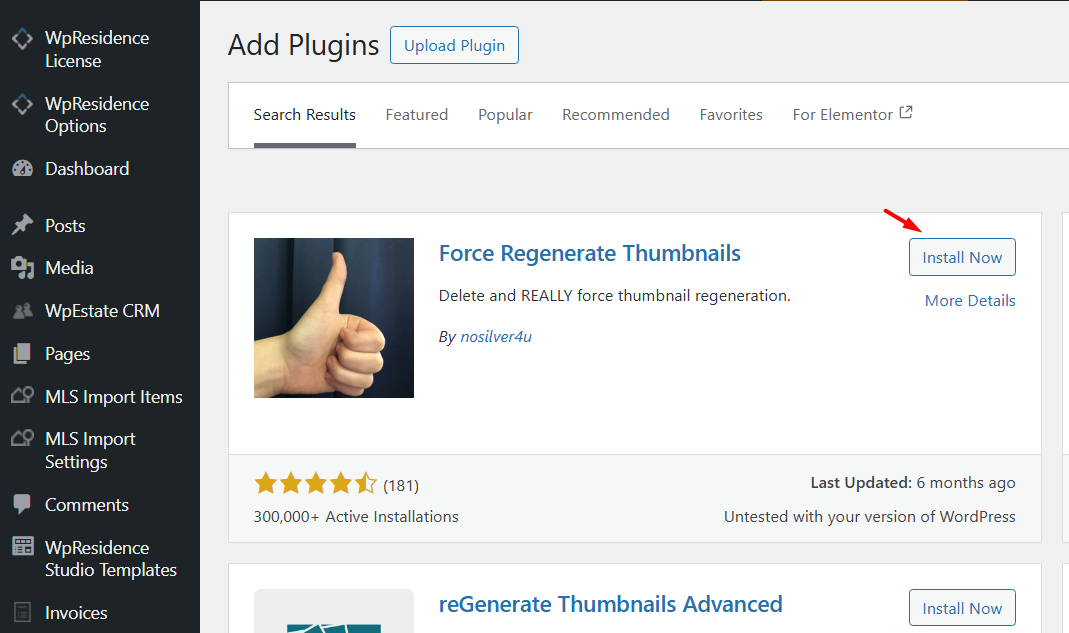Viewport: 1069px width, 633px height.
Task: Click the Upload Plugin button
Action: [454, 45]
